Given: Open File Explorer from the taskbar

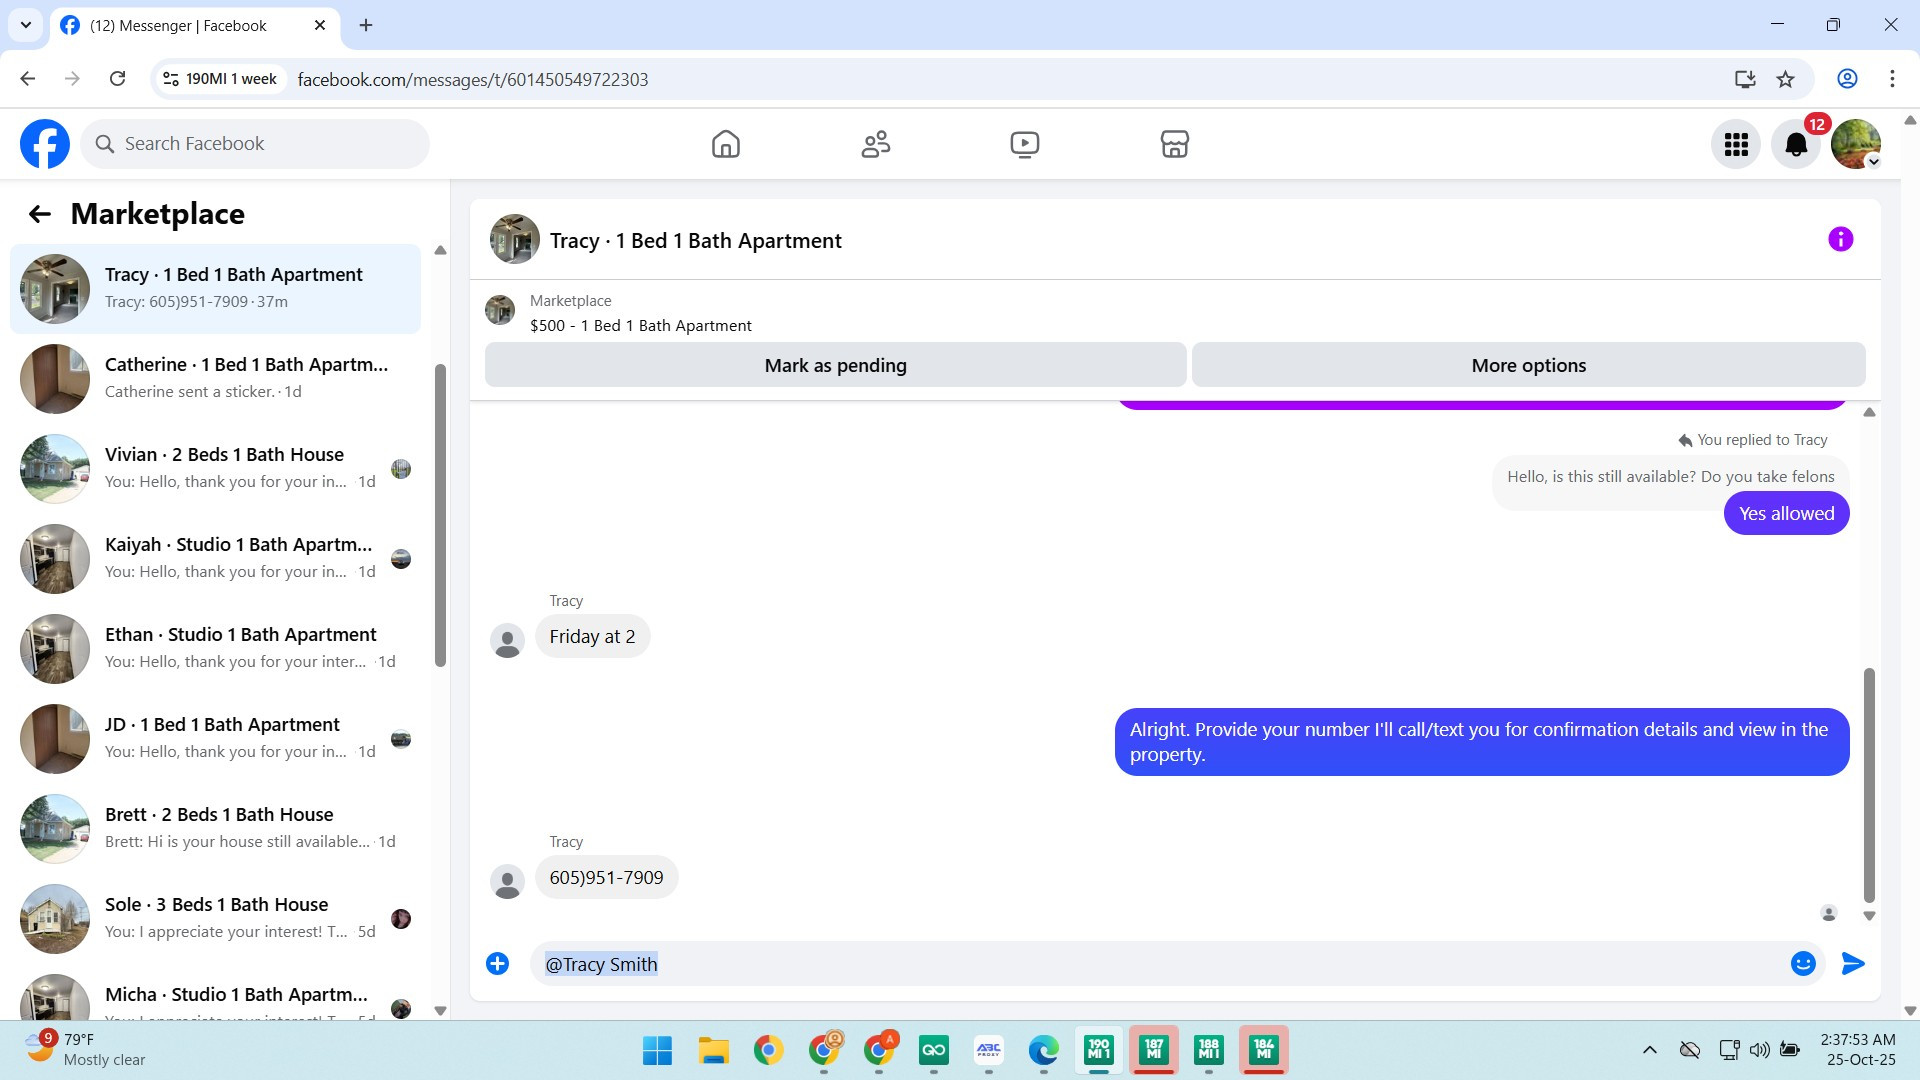Looking at the screenshot, I should (714, 1050).
